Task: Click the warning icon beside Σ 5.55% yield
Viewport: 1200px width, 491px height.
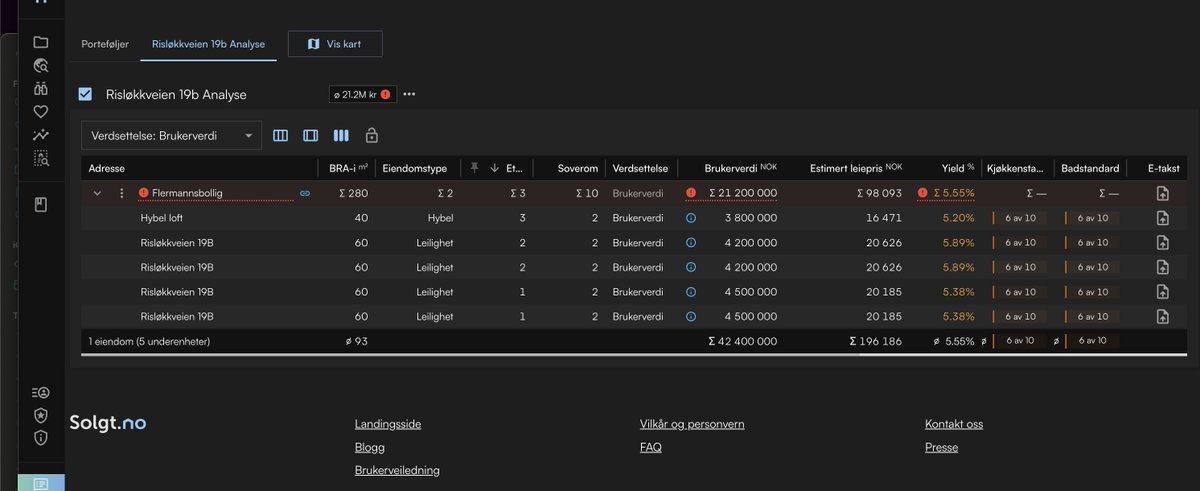Action: (x=923, y=193)
